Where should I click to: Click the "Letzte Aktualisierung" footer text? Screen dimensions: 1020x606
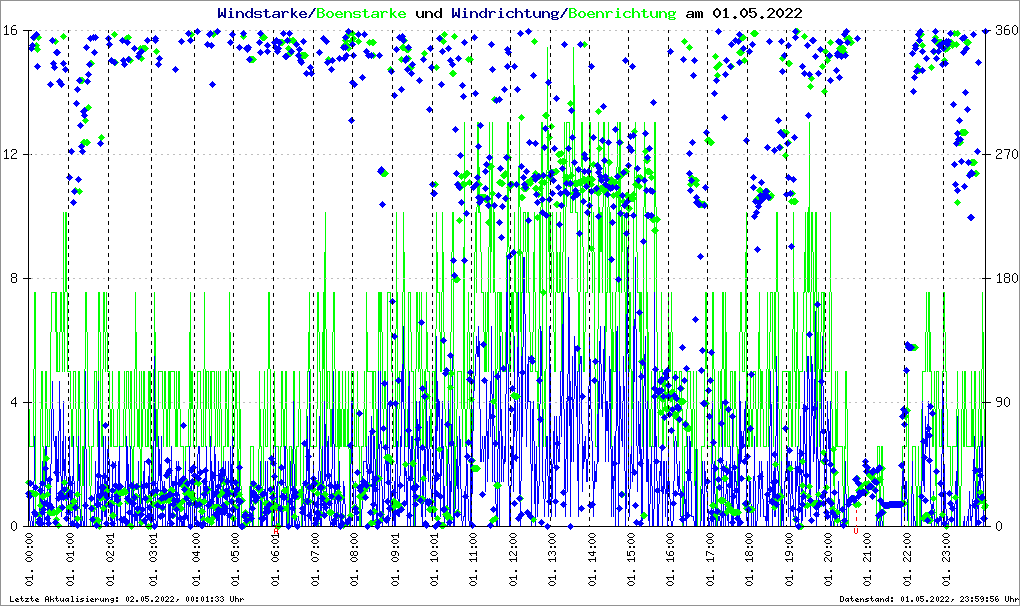126,599
